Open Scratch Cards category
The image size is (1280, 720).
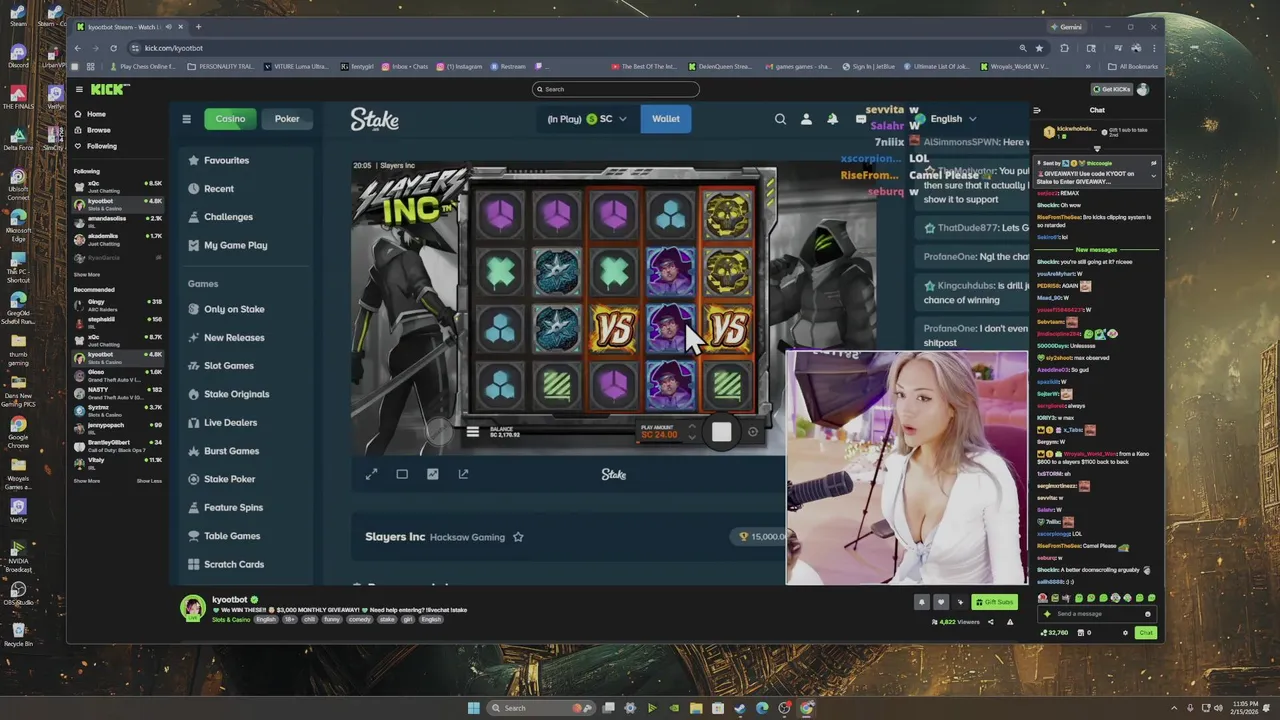226,564
